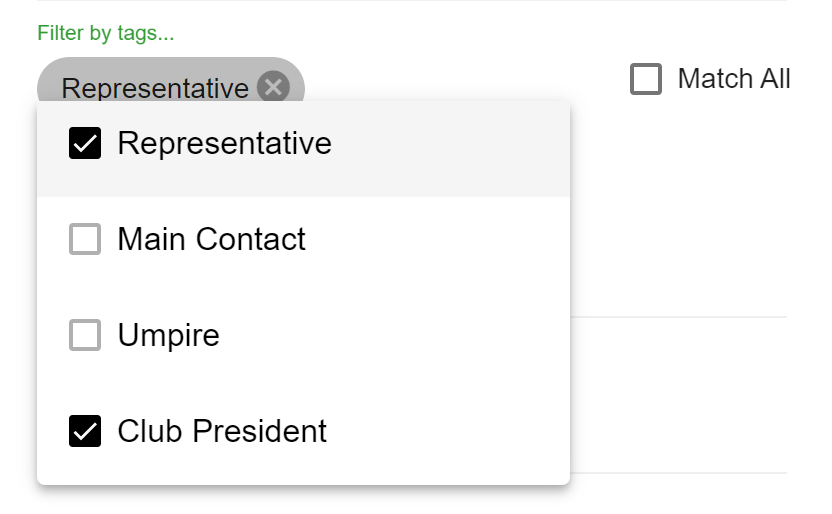Click the Club President option label
Screen dimensions: 832x514
tap(222, 431)
